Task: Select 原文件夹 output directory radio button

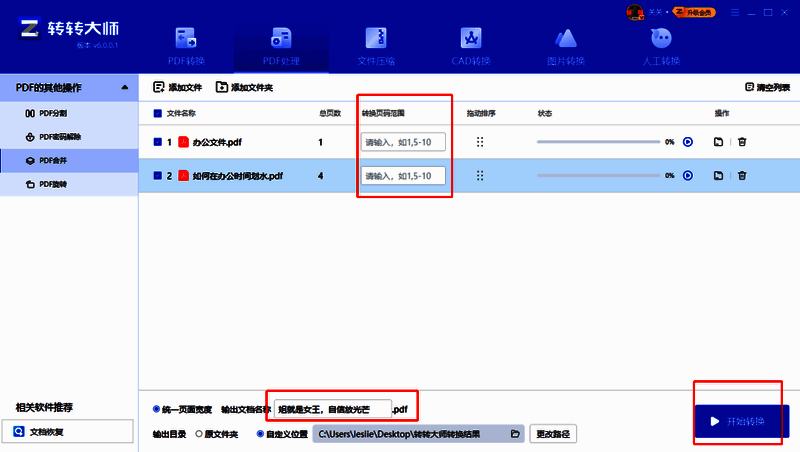Action: (x=198, y=434)
